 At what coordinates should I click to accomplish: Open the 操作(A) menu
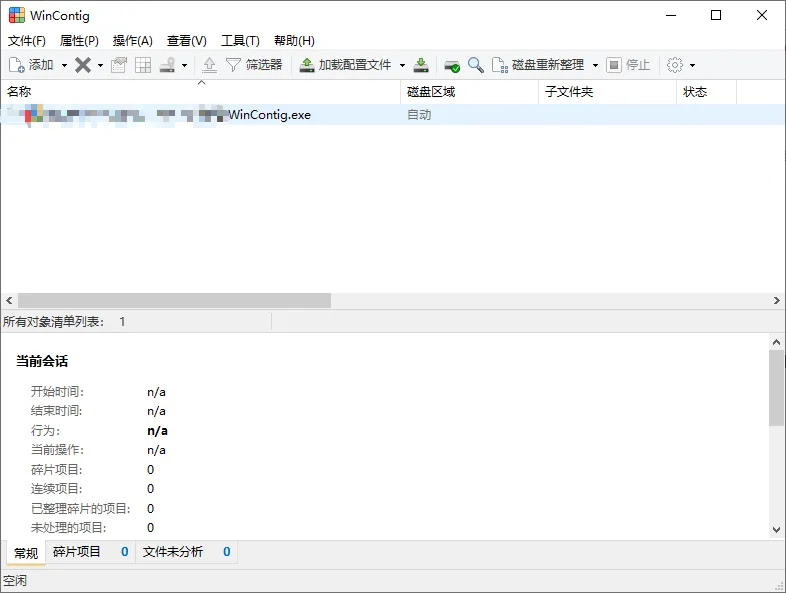[133, 41]
